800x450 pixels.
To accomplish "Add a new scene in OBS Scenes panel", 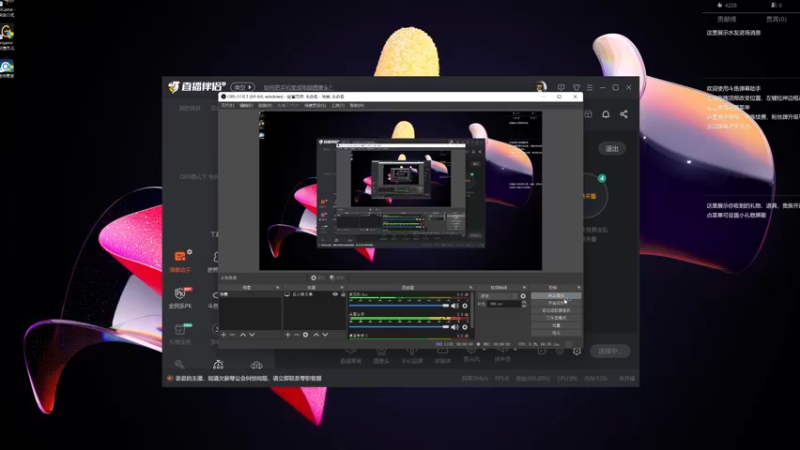I will [223, 335].
